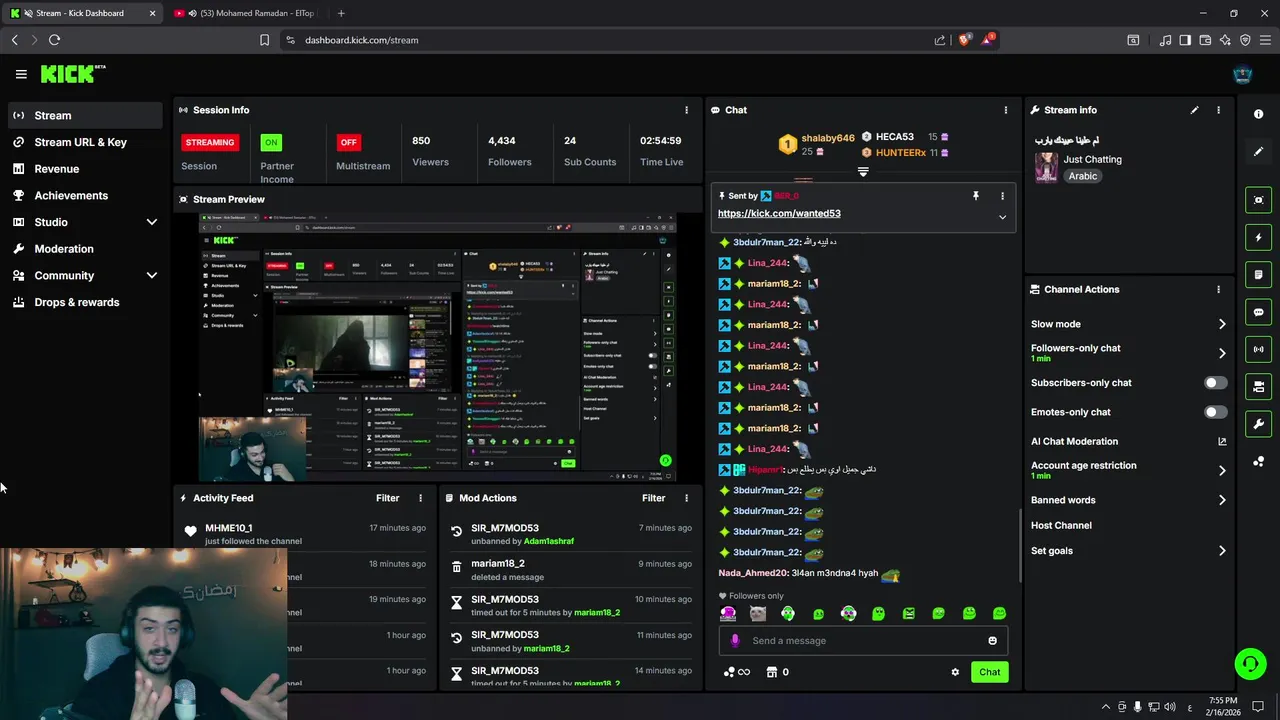Screen dimensions: 1280x720
Task: Toggle Multistream OFF indicator
Action: pos(348,142)
